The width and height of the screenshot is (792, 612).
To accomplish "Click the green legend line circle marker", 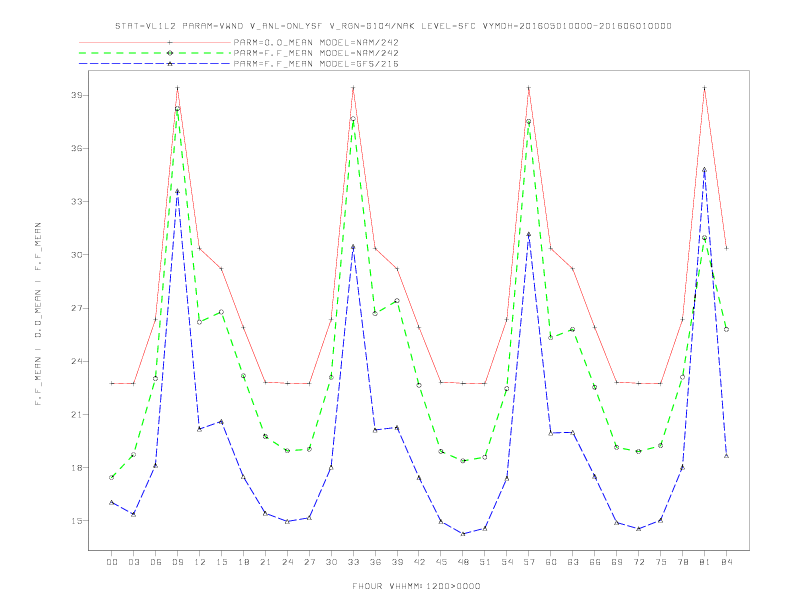I will tap(170, 53).
